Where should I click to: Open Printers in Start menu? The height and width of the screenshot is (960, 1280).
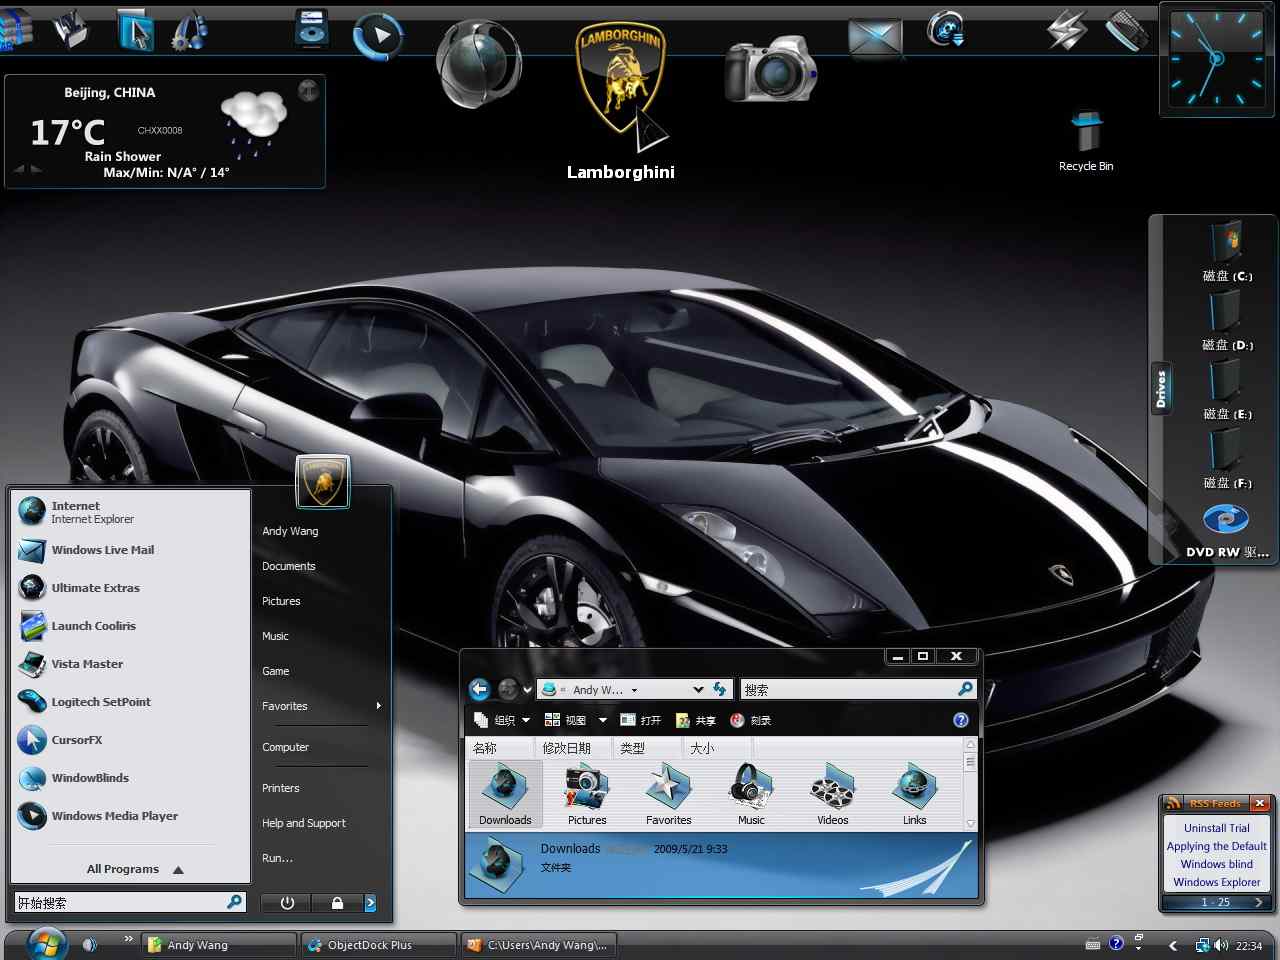(x=280, y=788)
